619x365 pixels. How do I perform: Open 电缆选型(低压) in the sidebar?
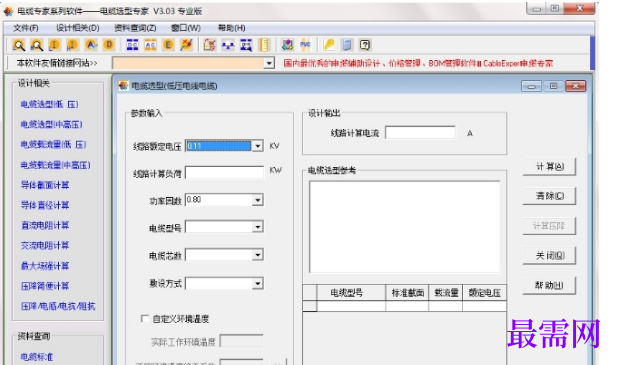pos(49,104)
